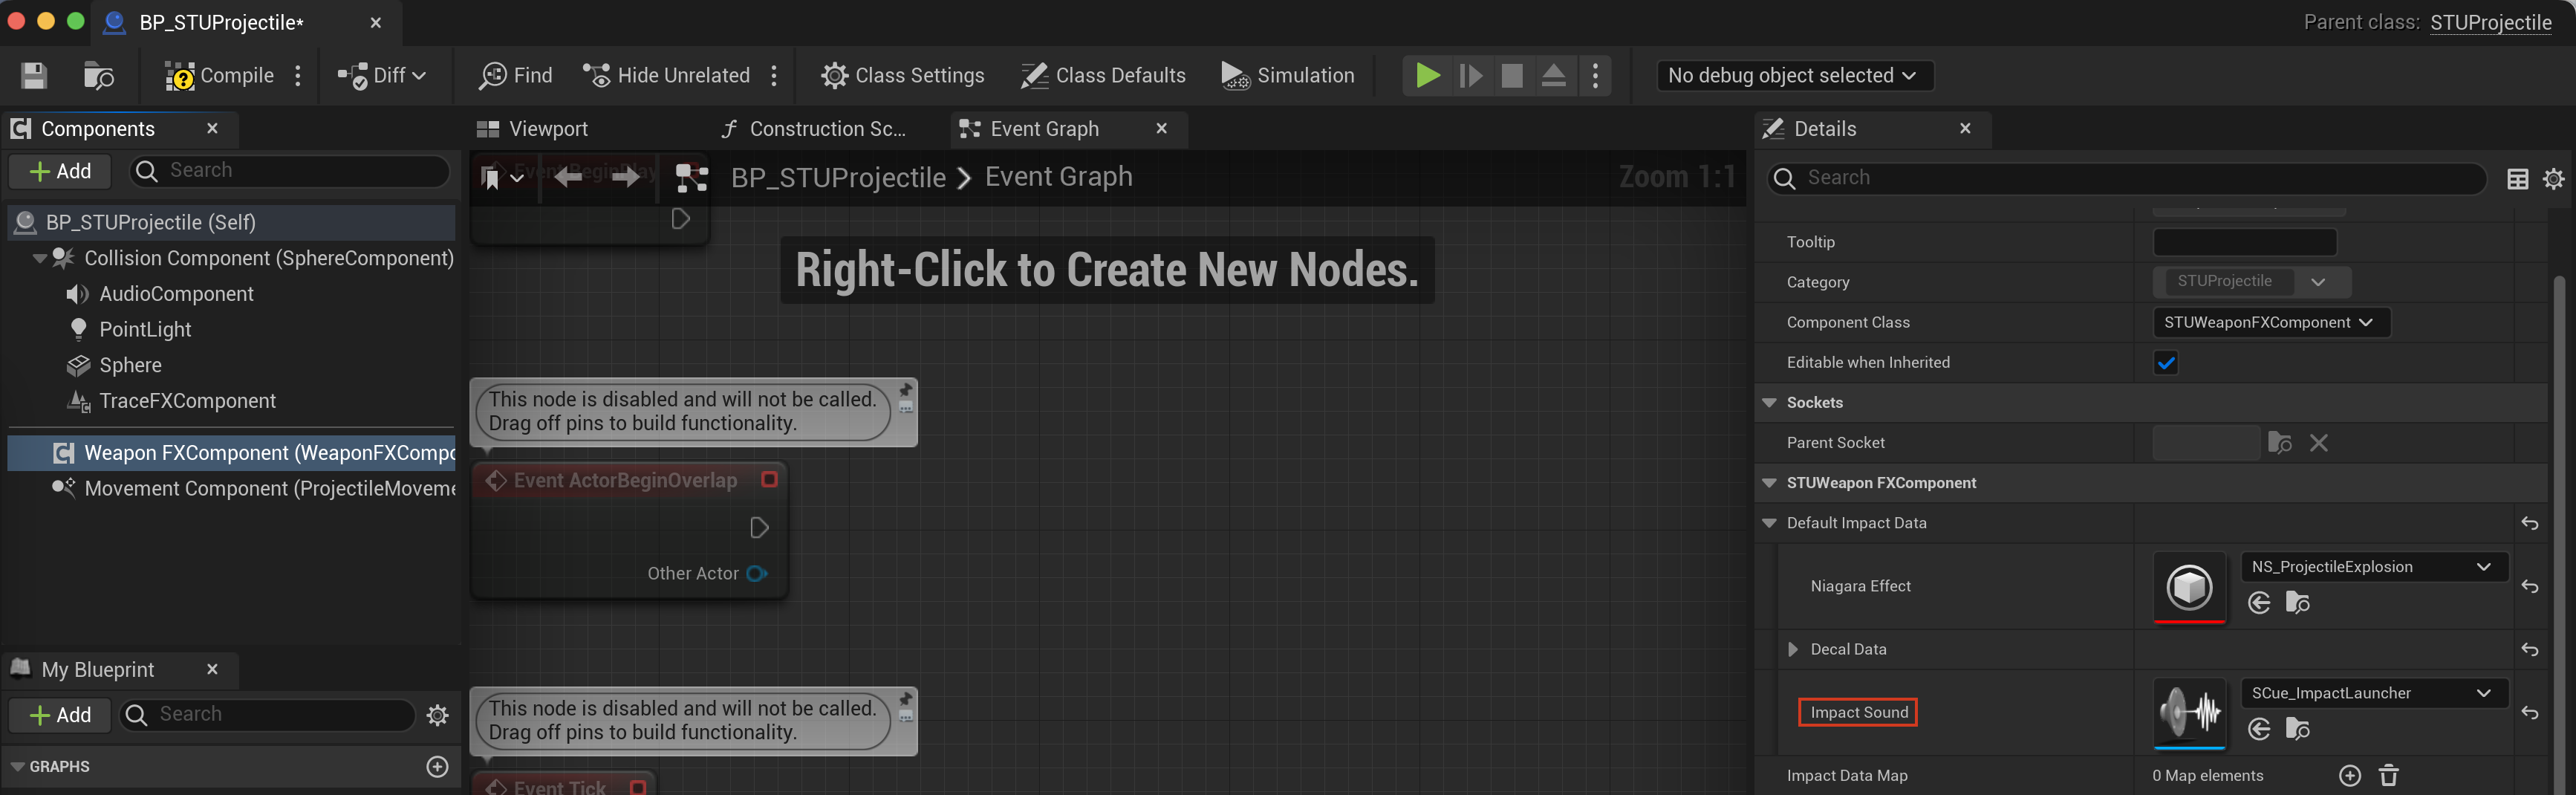
Task: Click the Stop playback icon
Action: click(1512, 76)
